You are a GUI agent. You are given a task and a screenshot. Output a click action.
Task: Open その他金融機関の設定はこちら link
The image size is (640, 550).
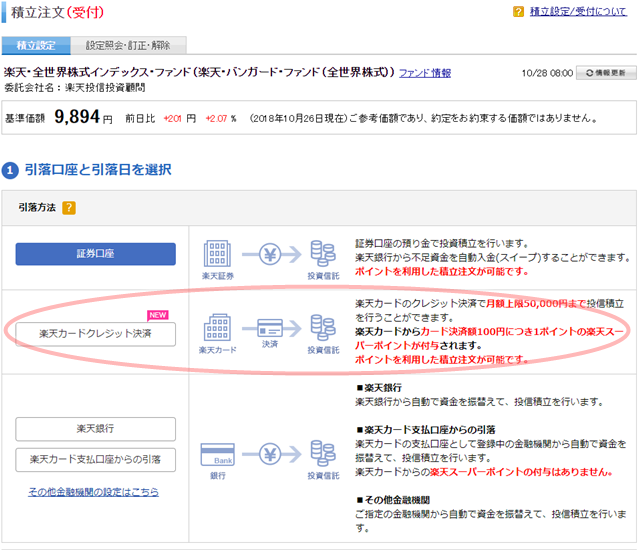[93, 492]
